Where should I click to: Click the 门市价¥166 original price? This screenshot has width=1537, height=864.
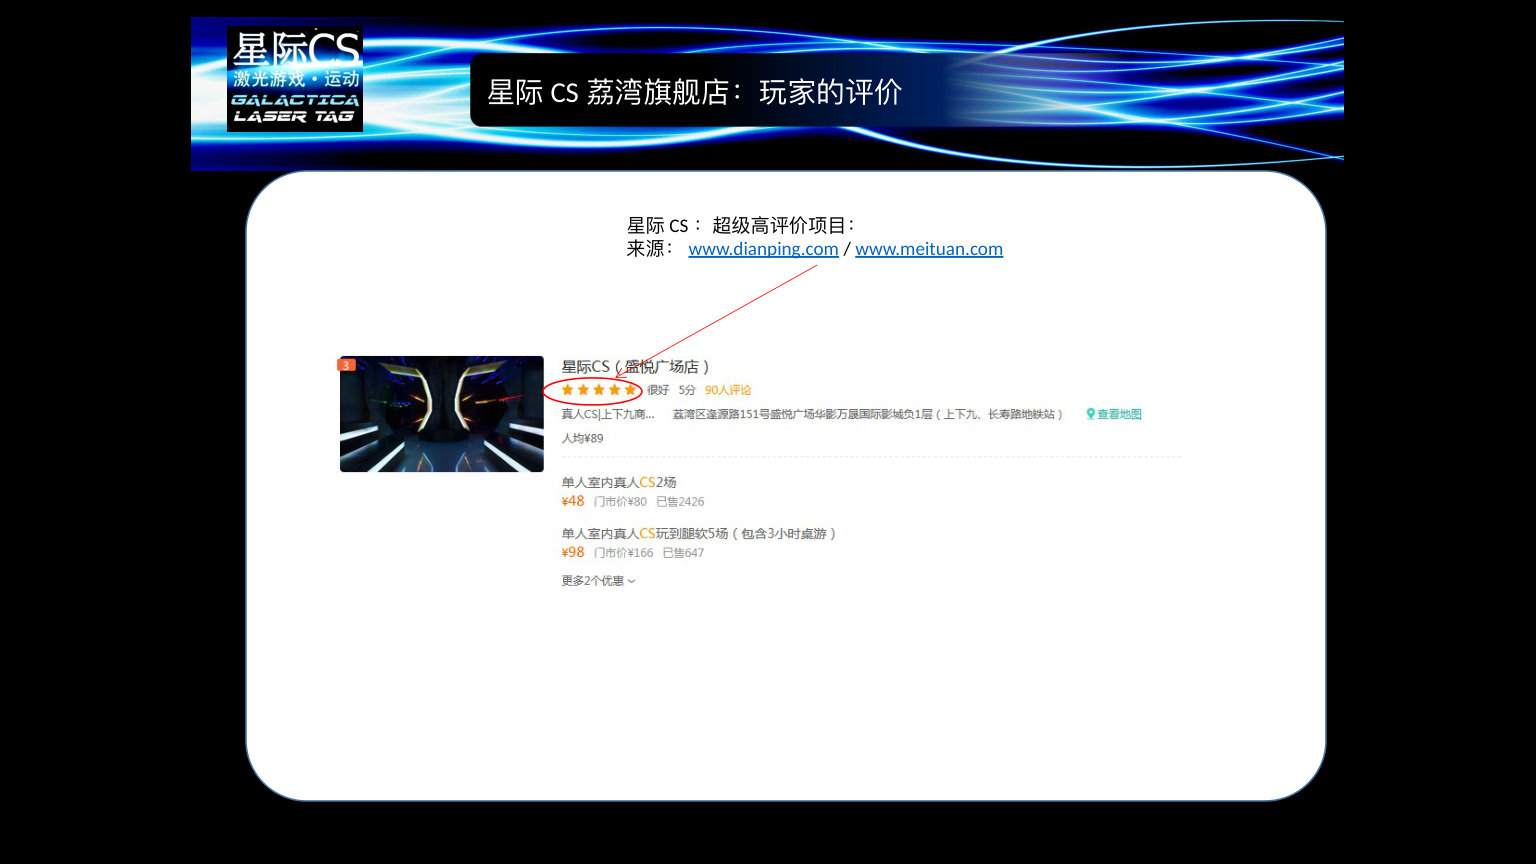click(623, 553)
